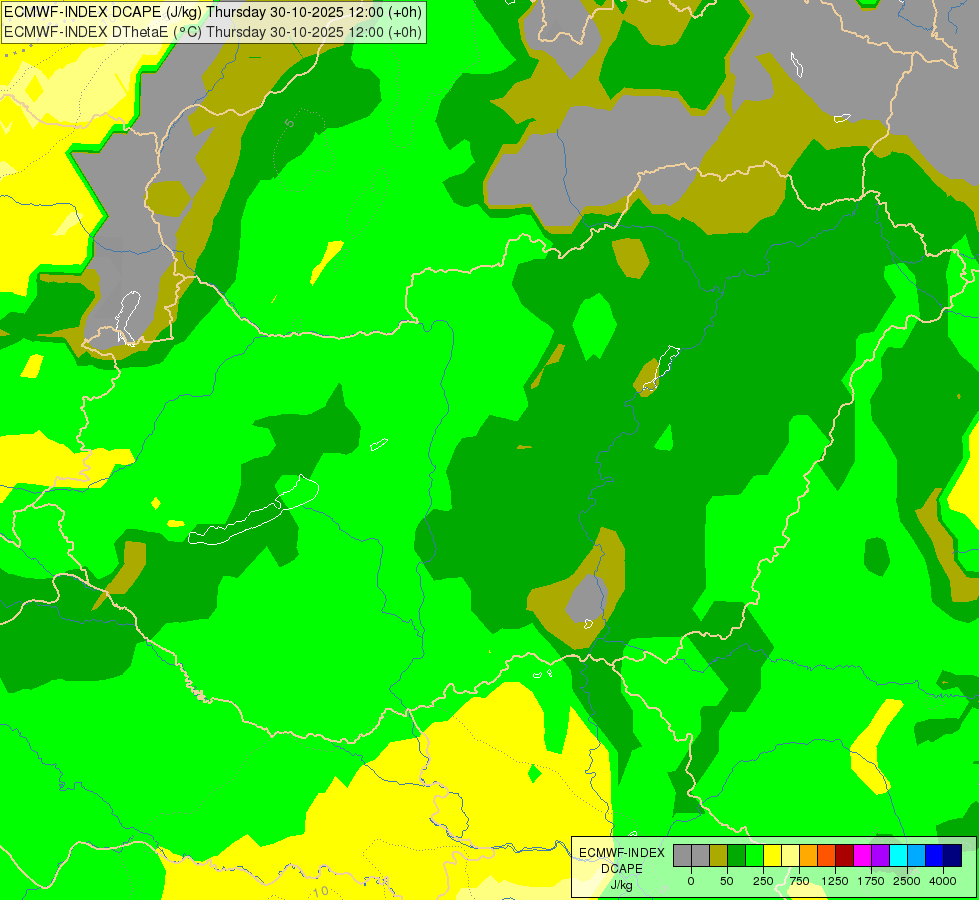
Task: Click the navy swatch after 4000
Action: pos(953,856)
